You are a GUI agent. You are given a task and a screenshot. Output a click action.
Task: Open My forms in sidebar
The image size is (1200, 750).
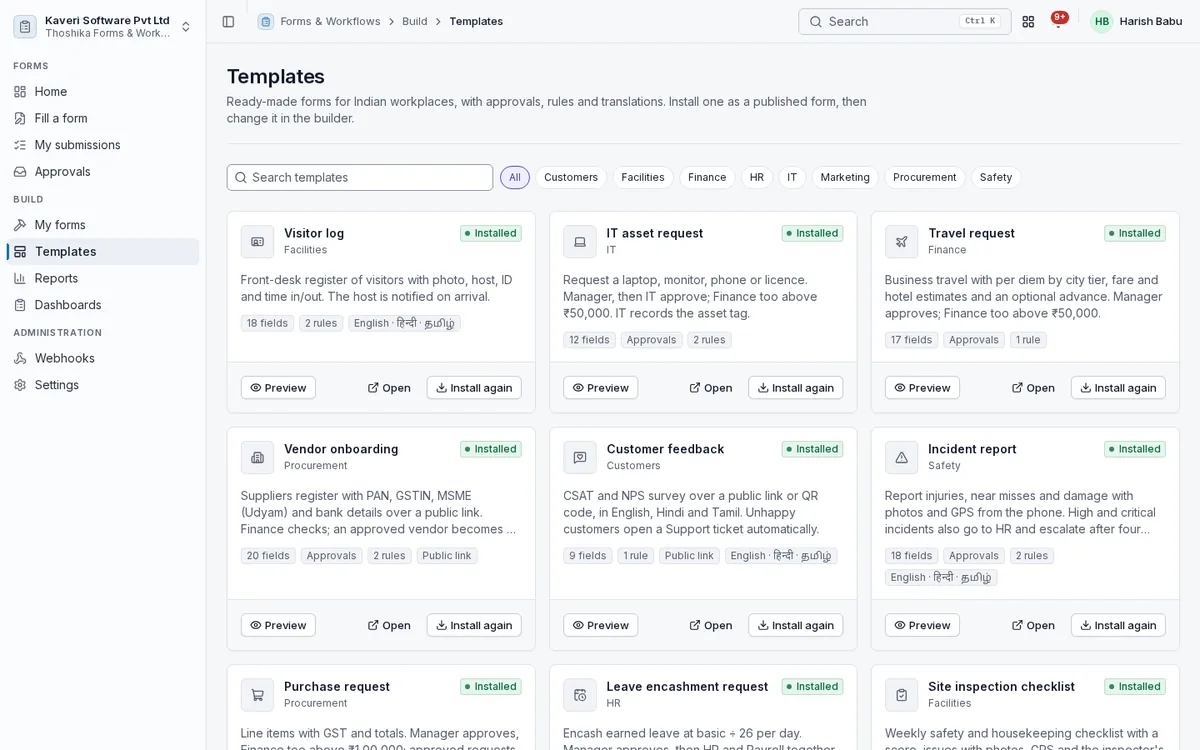tap(103, 225)
